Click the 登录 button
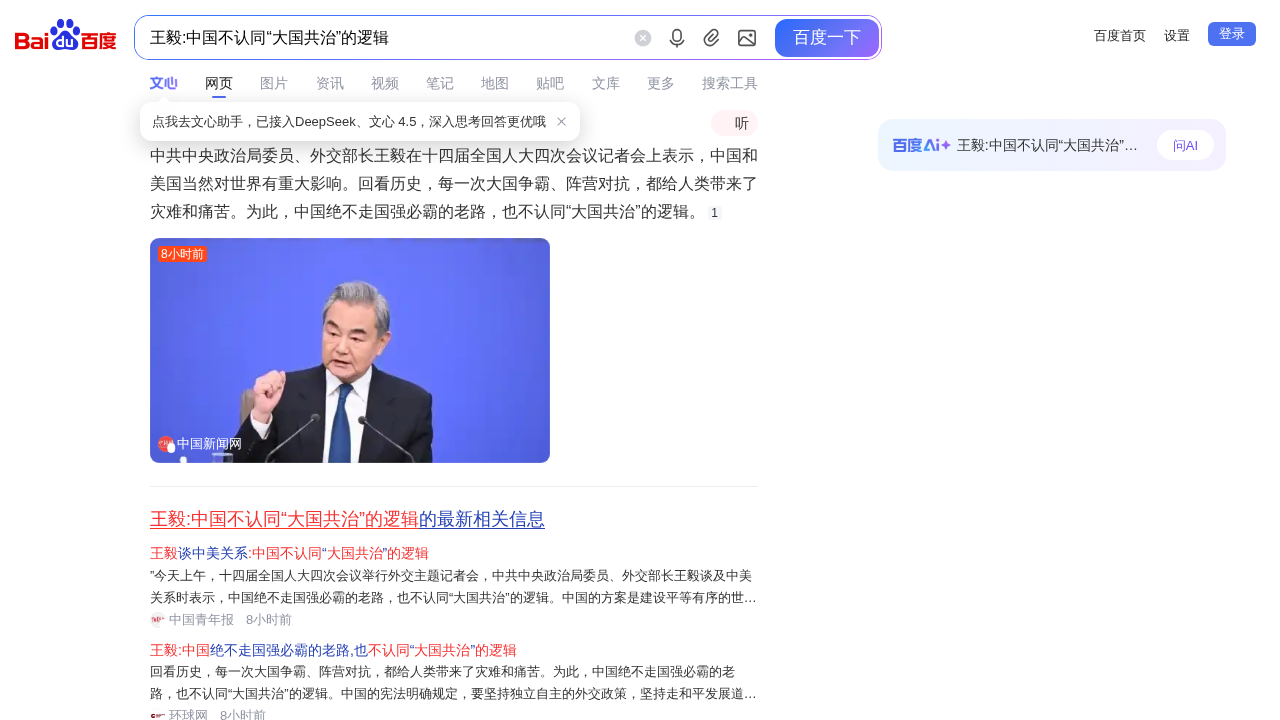Screen dimensions: 1280x720 pyautogui.click(x=1231, y=34)
